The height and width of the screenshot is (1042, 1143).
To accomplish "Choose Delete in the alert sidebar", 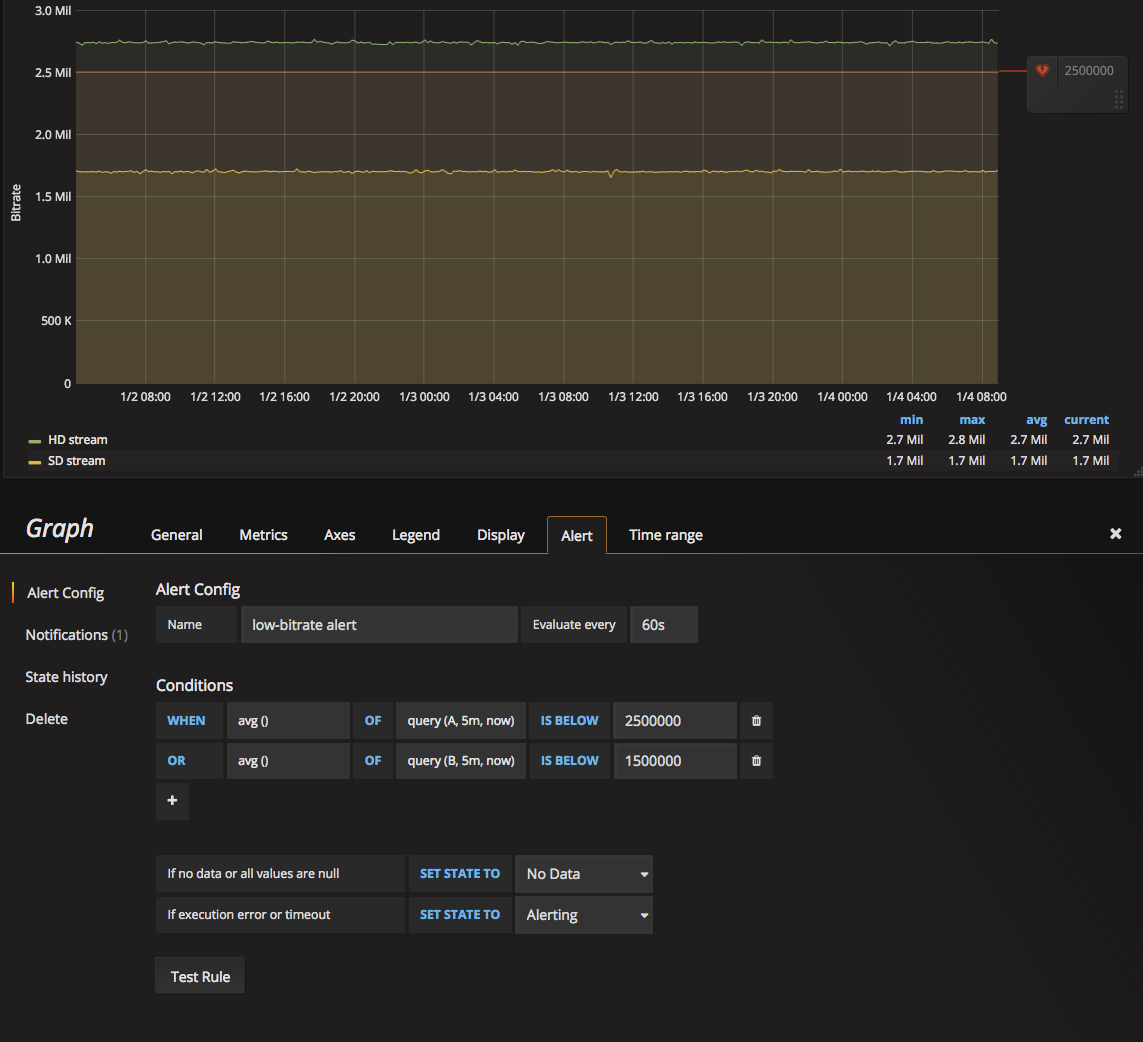I will coord(47,719).
